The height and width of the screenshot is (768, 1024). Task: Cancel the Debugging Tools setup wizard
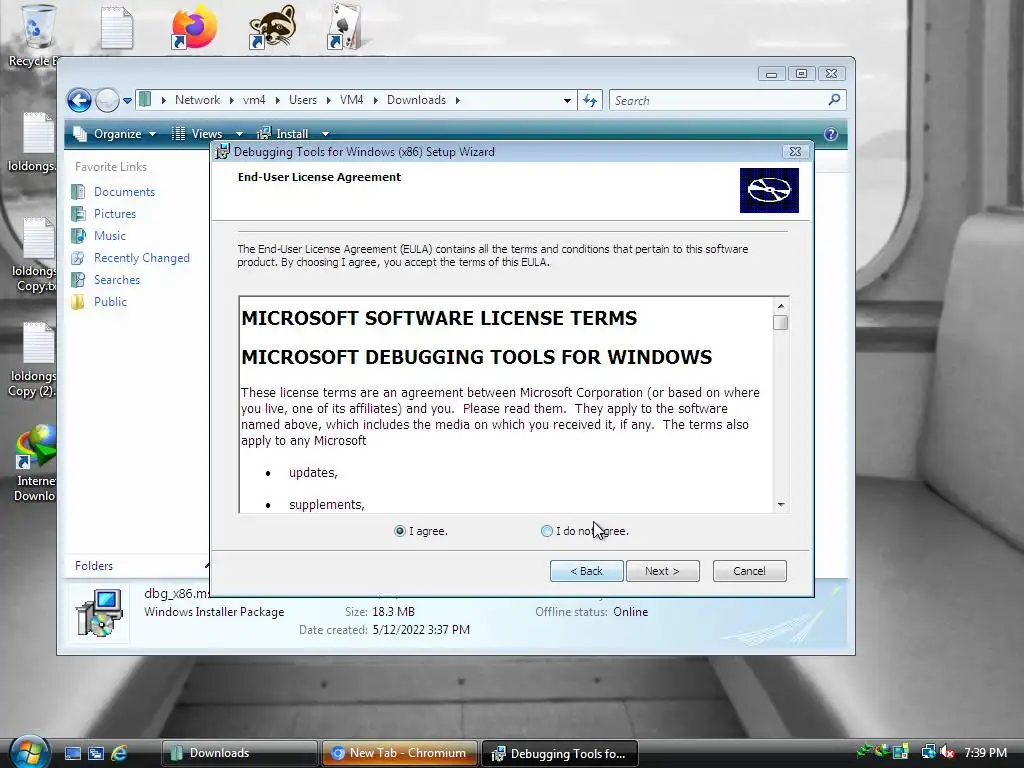(x=749, y=571)
